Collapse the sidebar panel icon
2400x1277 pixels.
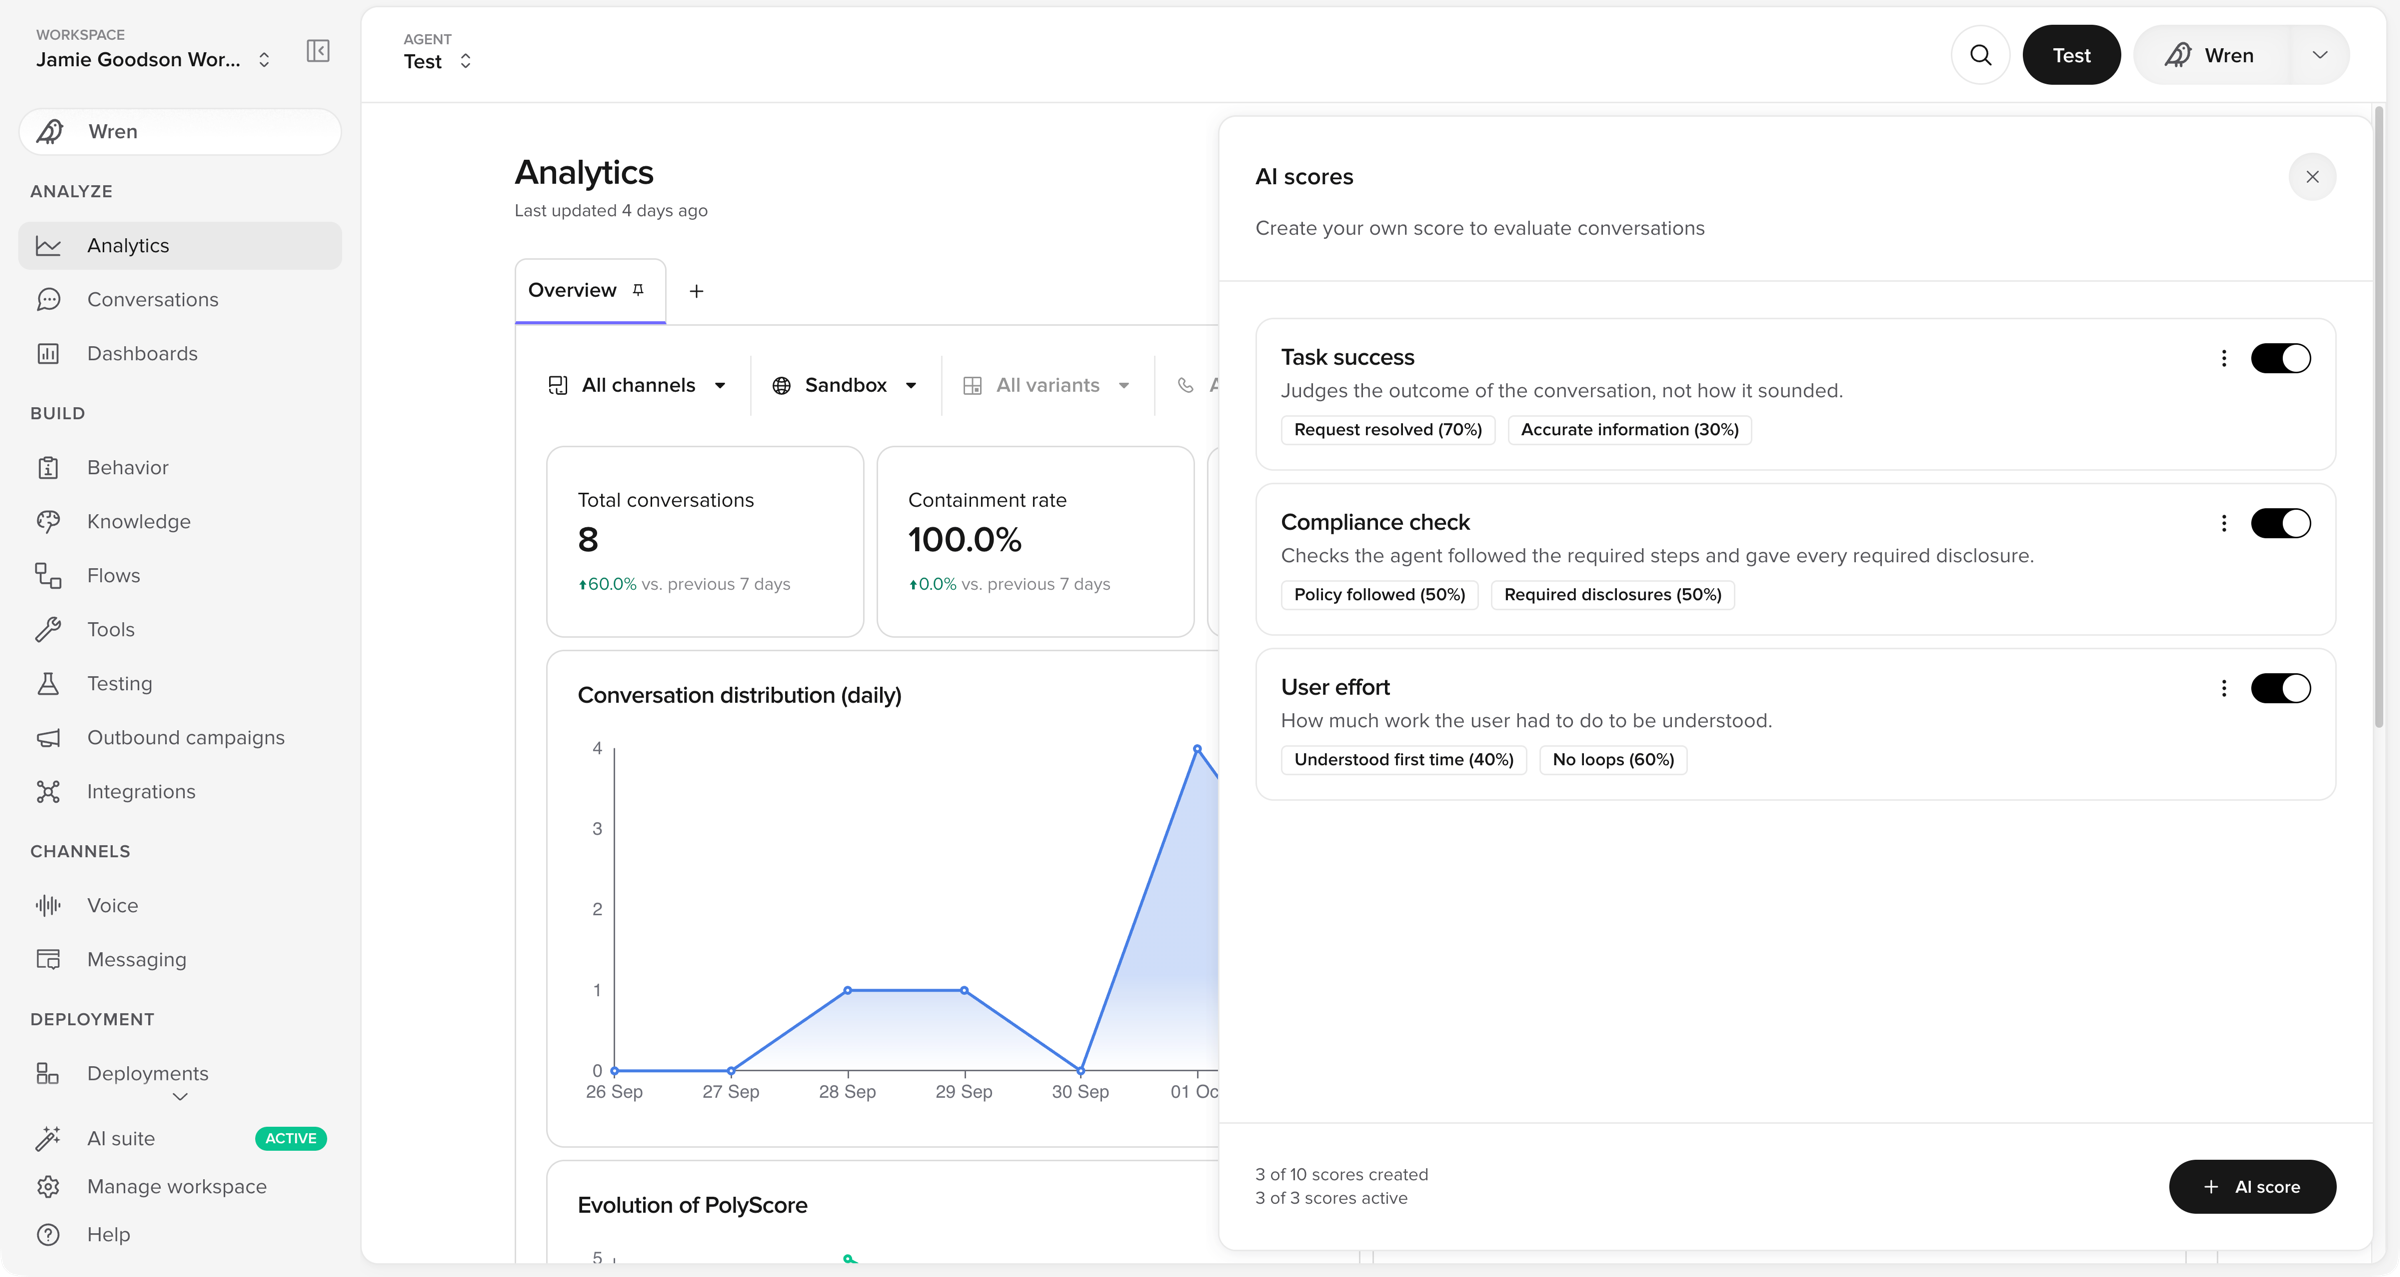[x=318, y=50]
